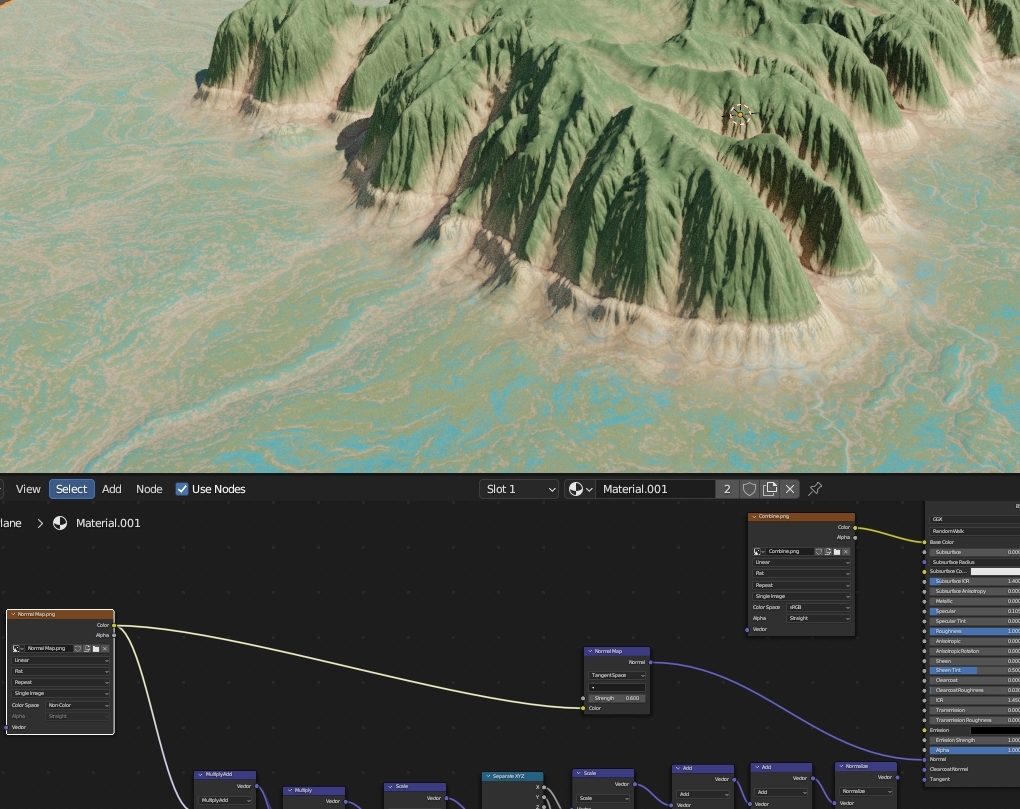Edit Normal Map.png image name field
Screen dimensions: 1020x809
49,648
